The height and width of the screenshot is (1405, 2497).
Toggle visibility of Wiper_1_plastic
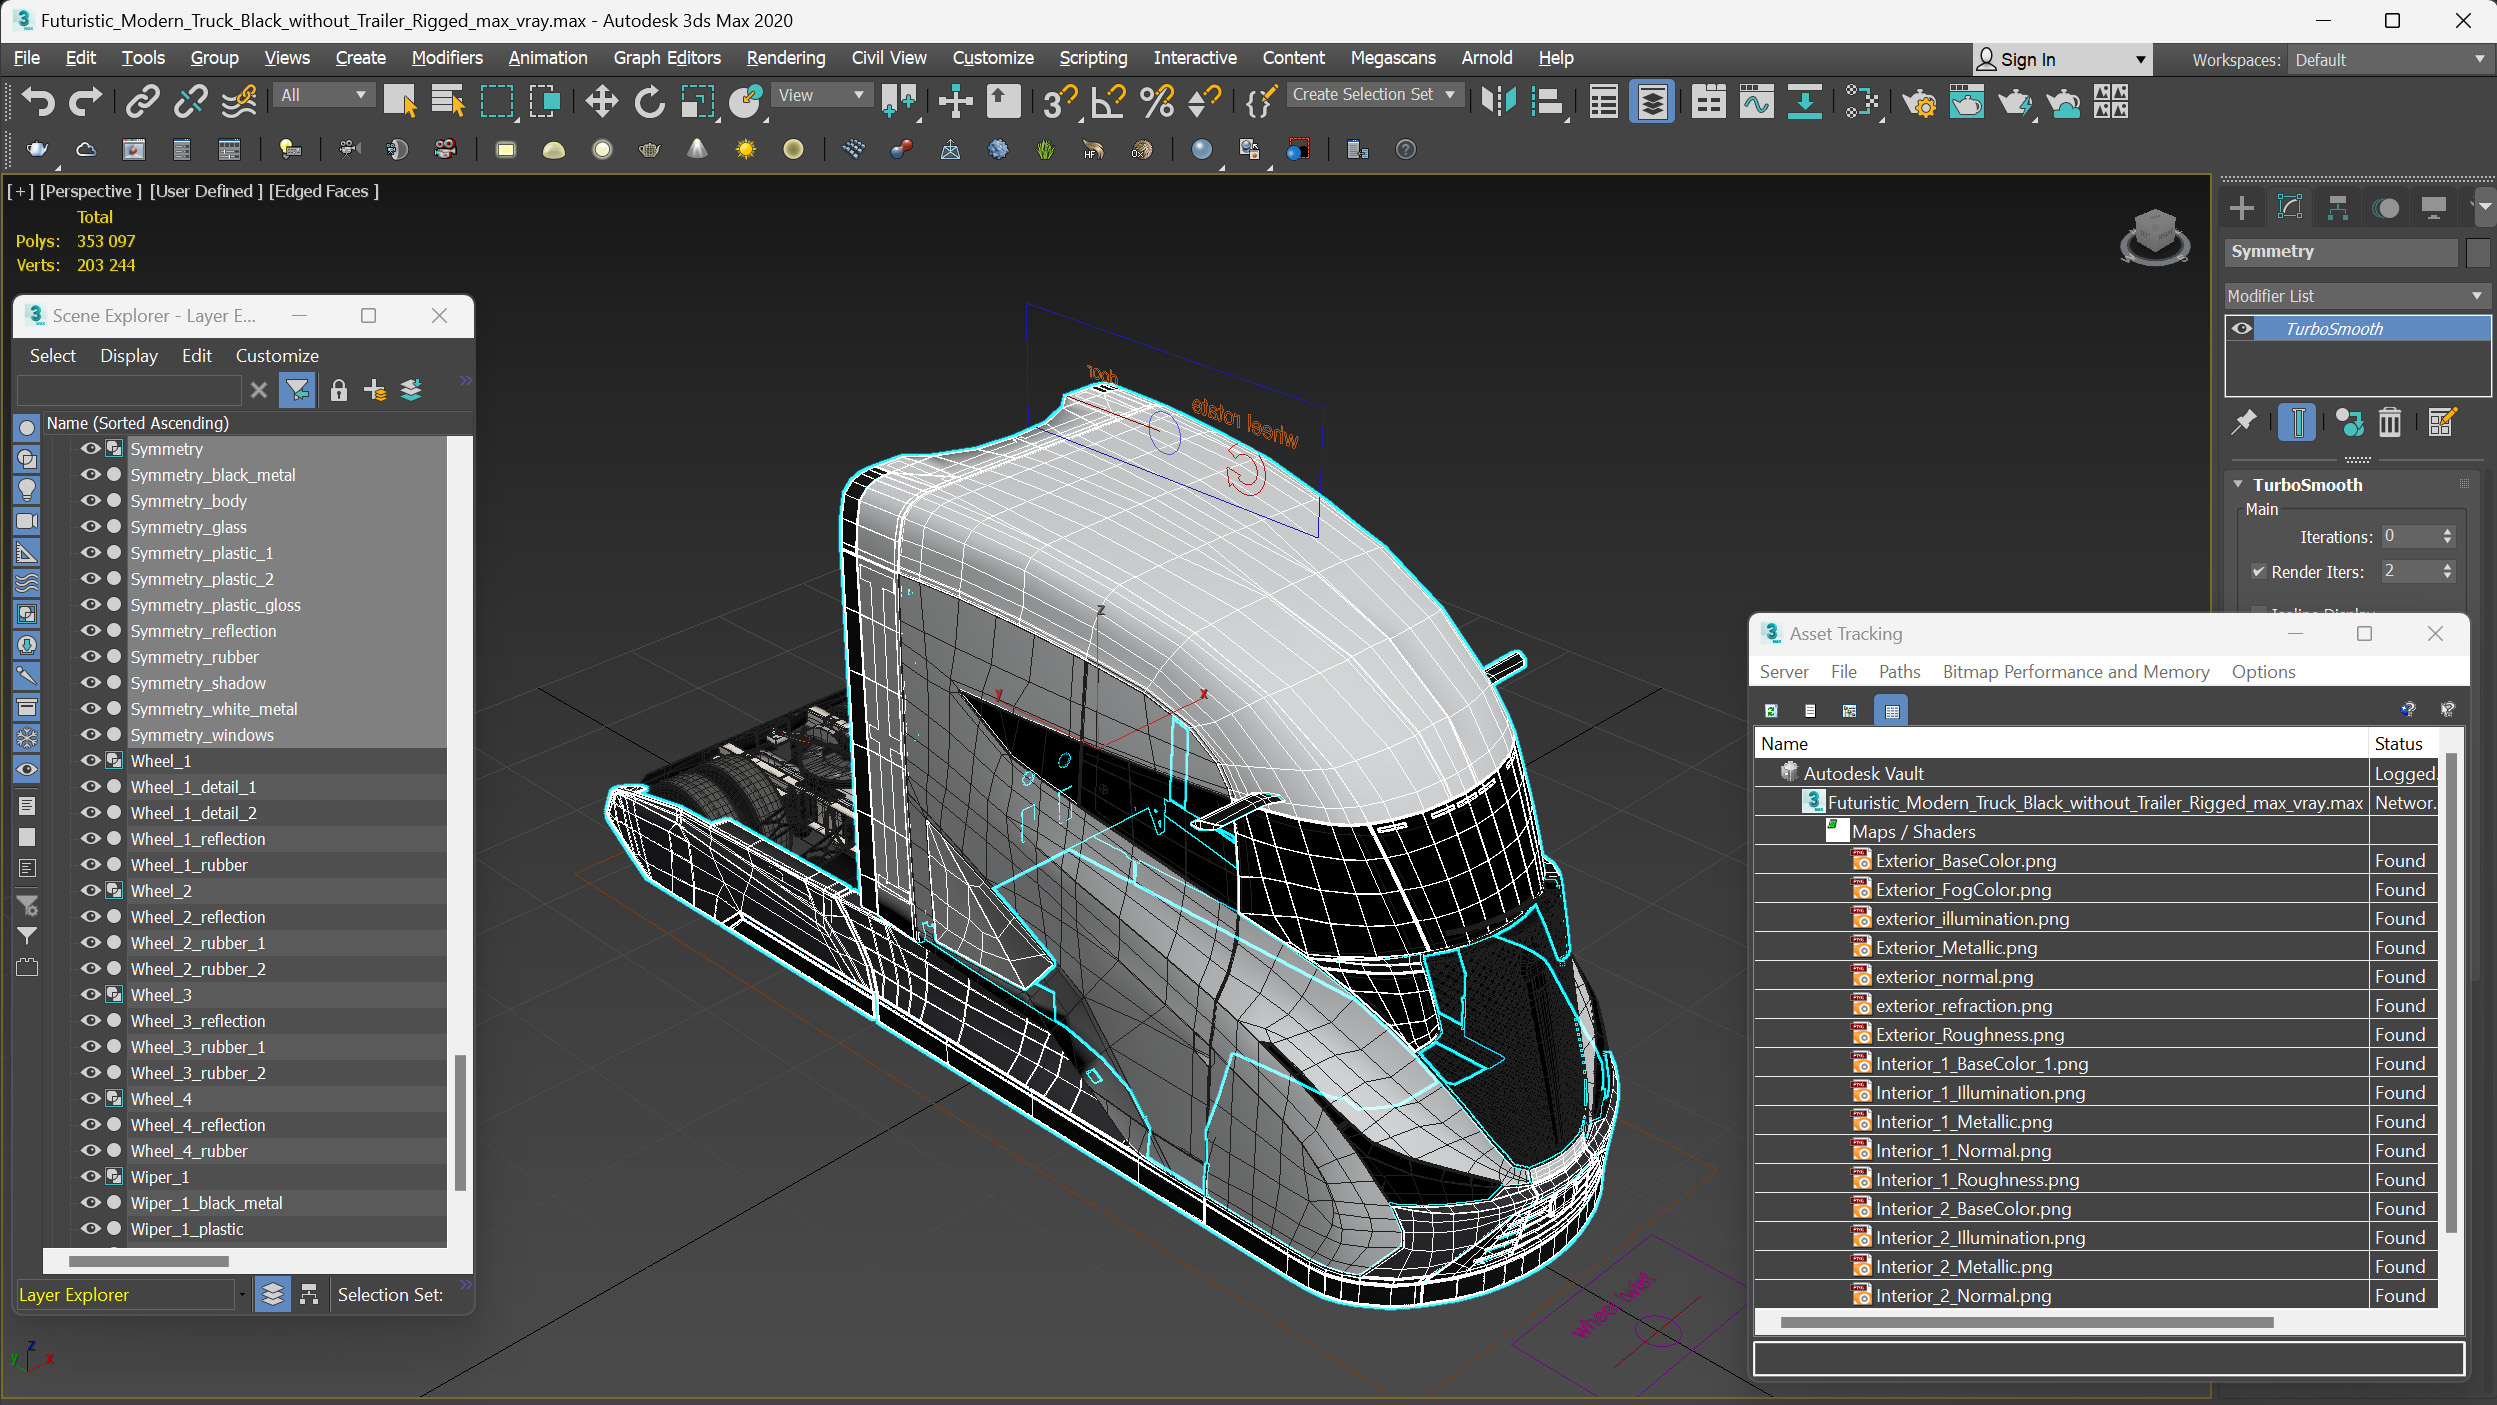click(x=90, y=1229)
